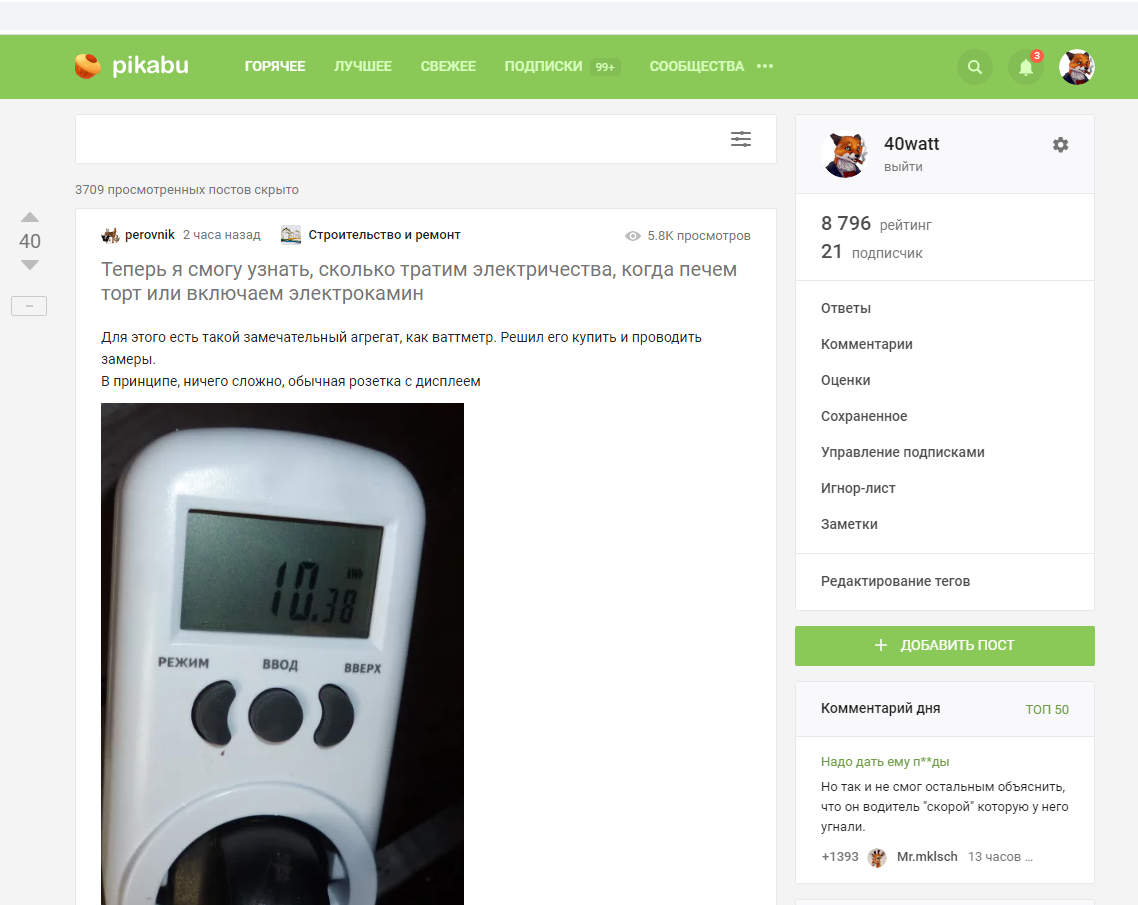Viewport: 1138px width, 905px height.
Task: Click the Pikabu logo icon
Action: click(x=88, y=66)
